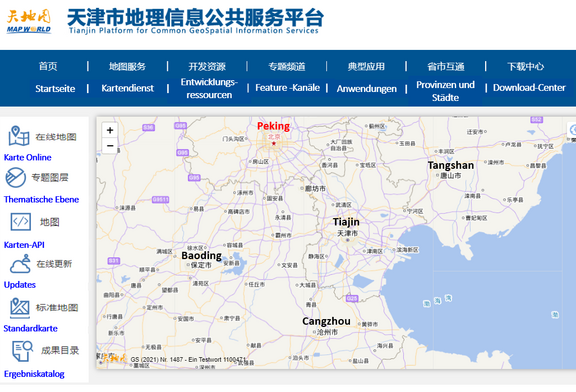Open the Ergebniskatalog search document icon
This screenshot has width=576, height=392.
click(22, 351)
